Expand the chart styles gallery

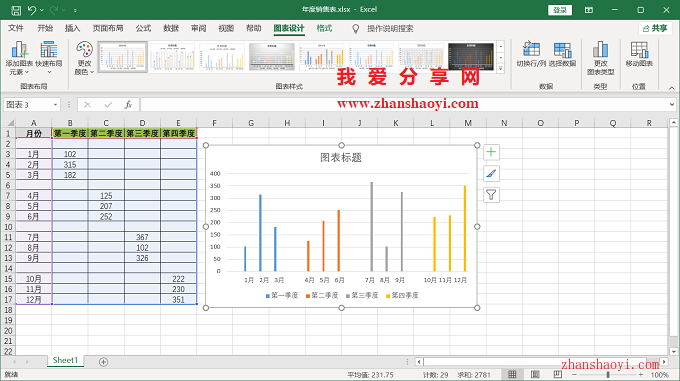point(501,68)
